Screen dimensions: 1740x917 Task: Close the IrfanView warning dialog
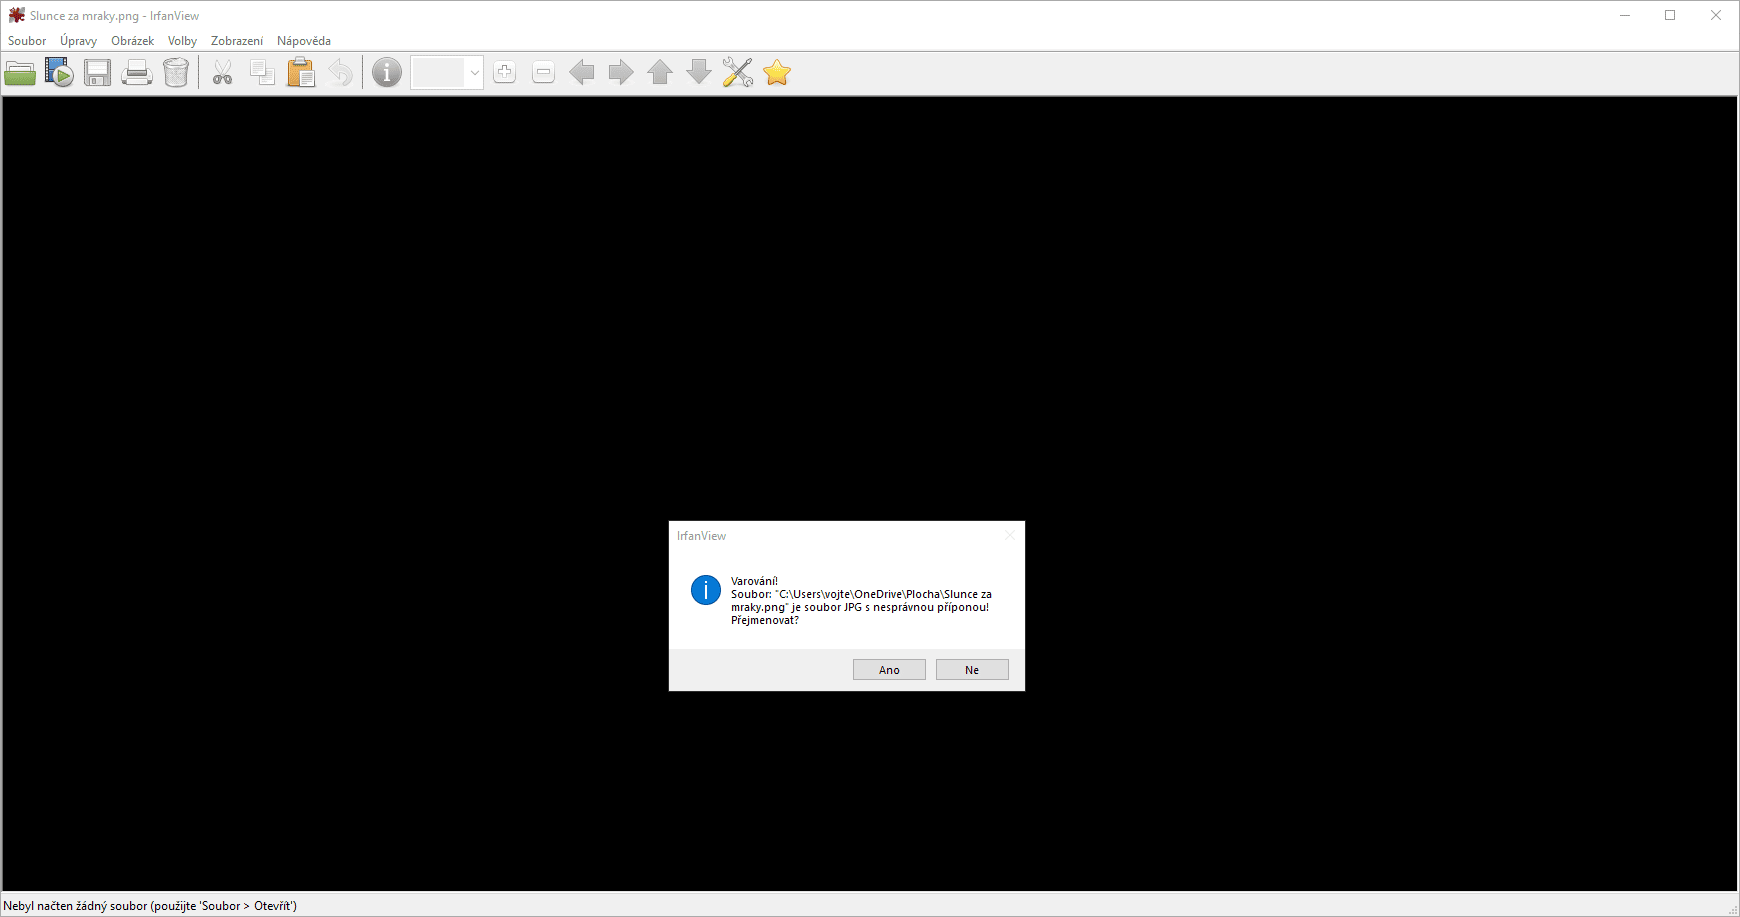point(1009,536)
